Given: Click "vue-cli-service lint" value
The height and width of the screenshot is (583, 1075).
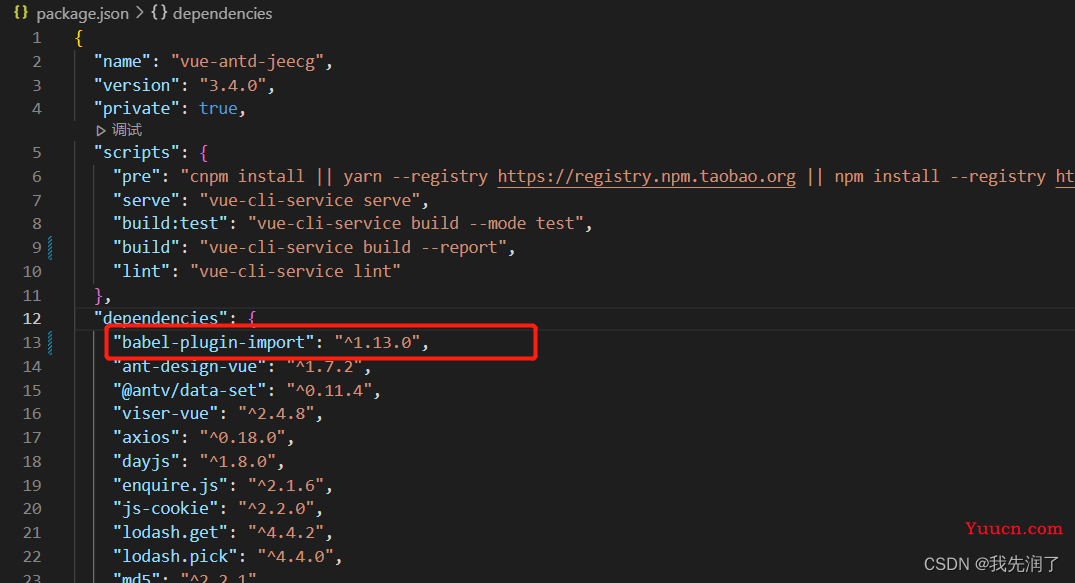Looking at the screenshot, I should tap(295, 271).
